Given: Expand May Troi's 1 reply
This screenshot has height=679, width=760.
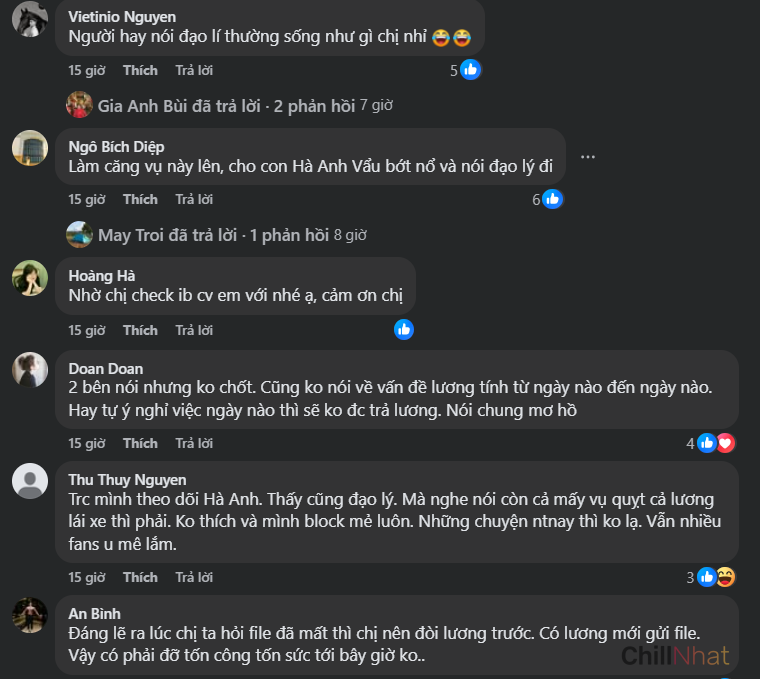Looking at the screenshot, I should click(213, 235).
